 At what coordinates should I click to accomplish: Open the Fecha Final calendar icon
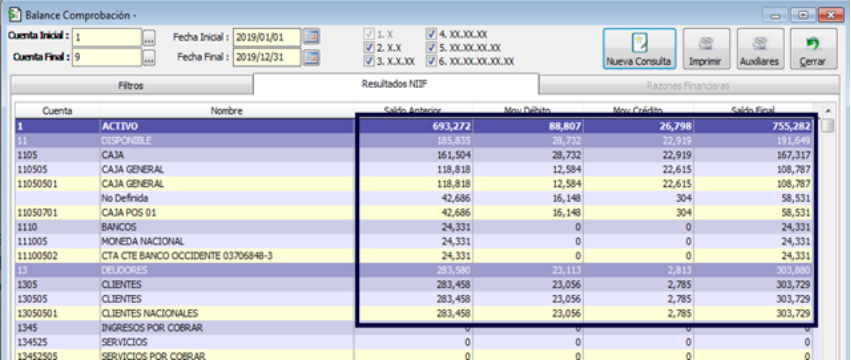click(311, 57)
